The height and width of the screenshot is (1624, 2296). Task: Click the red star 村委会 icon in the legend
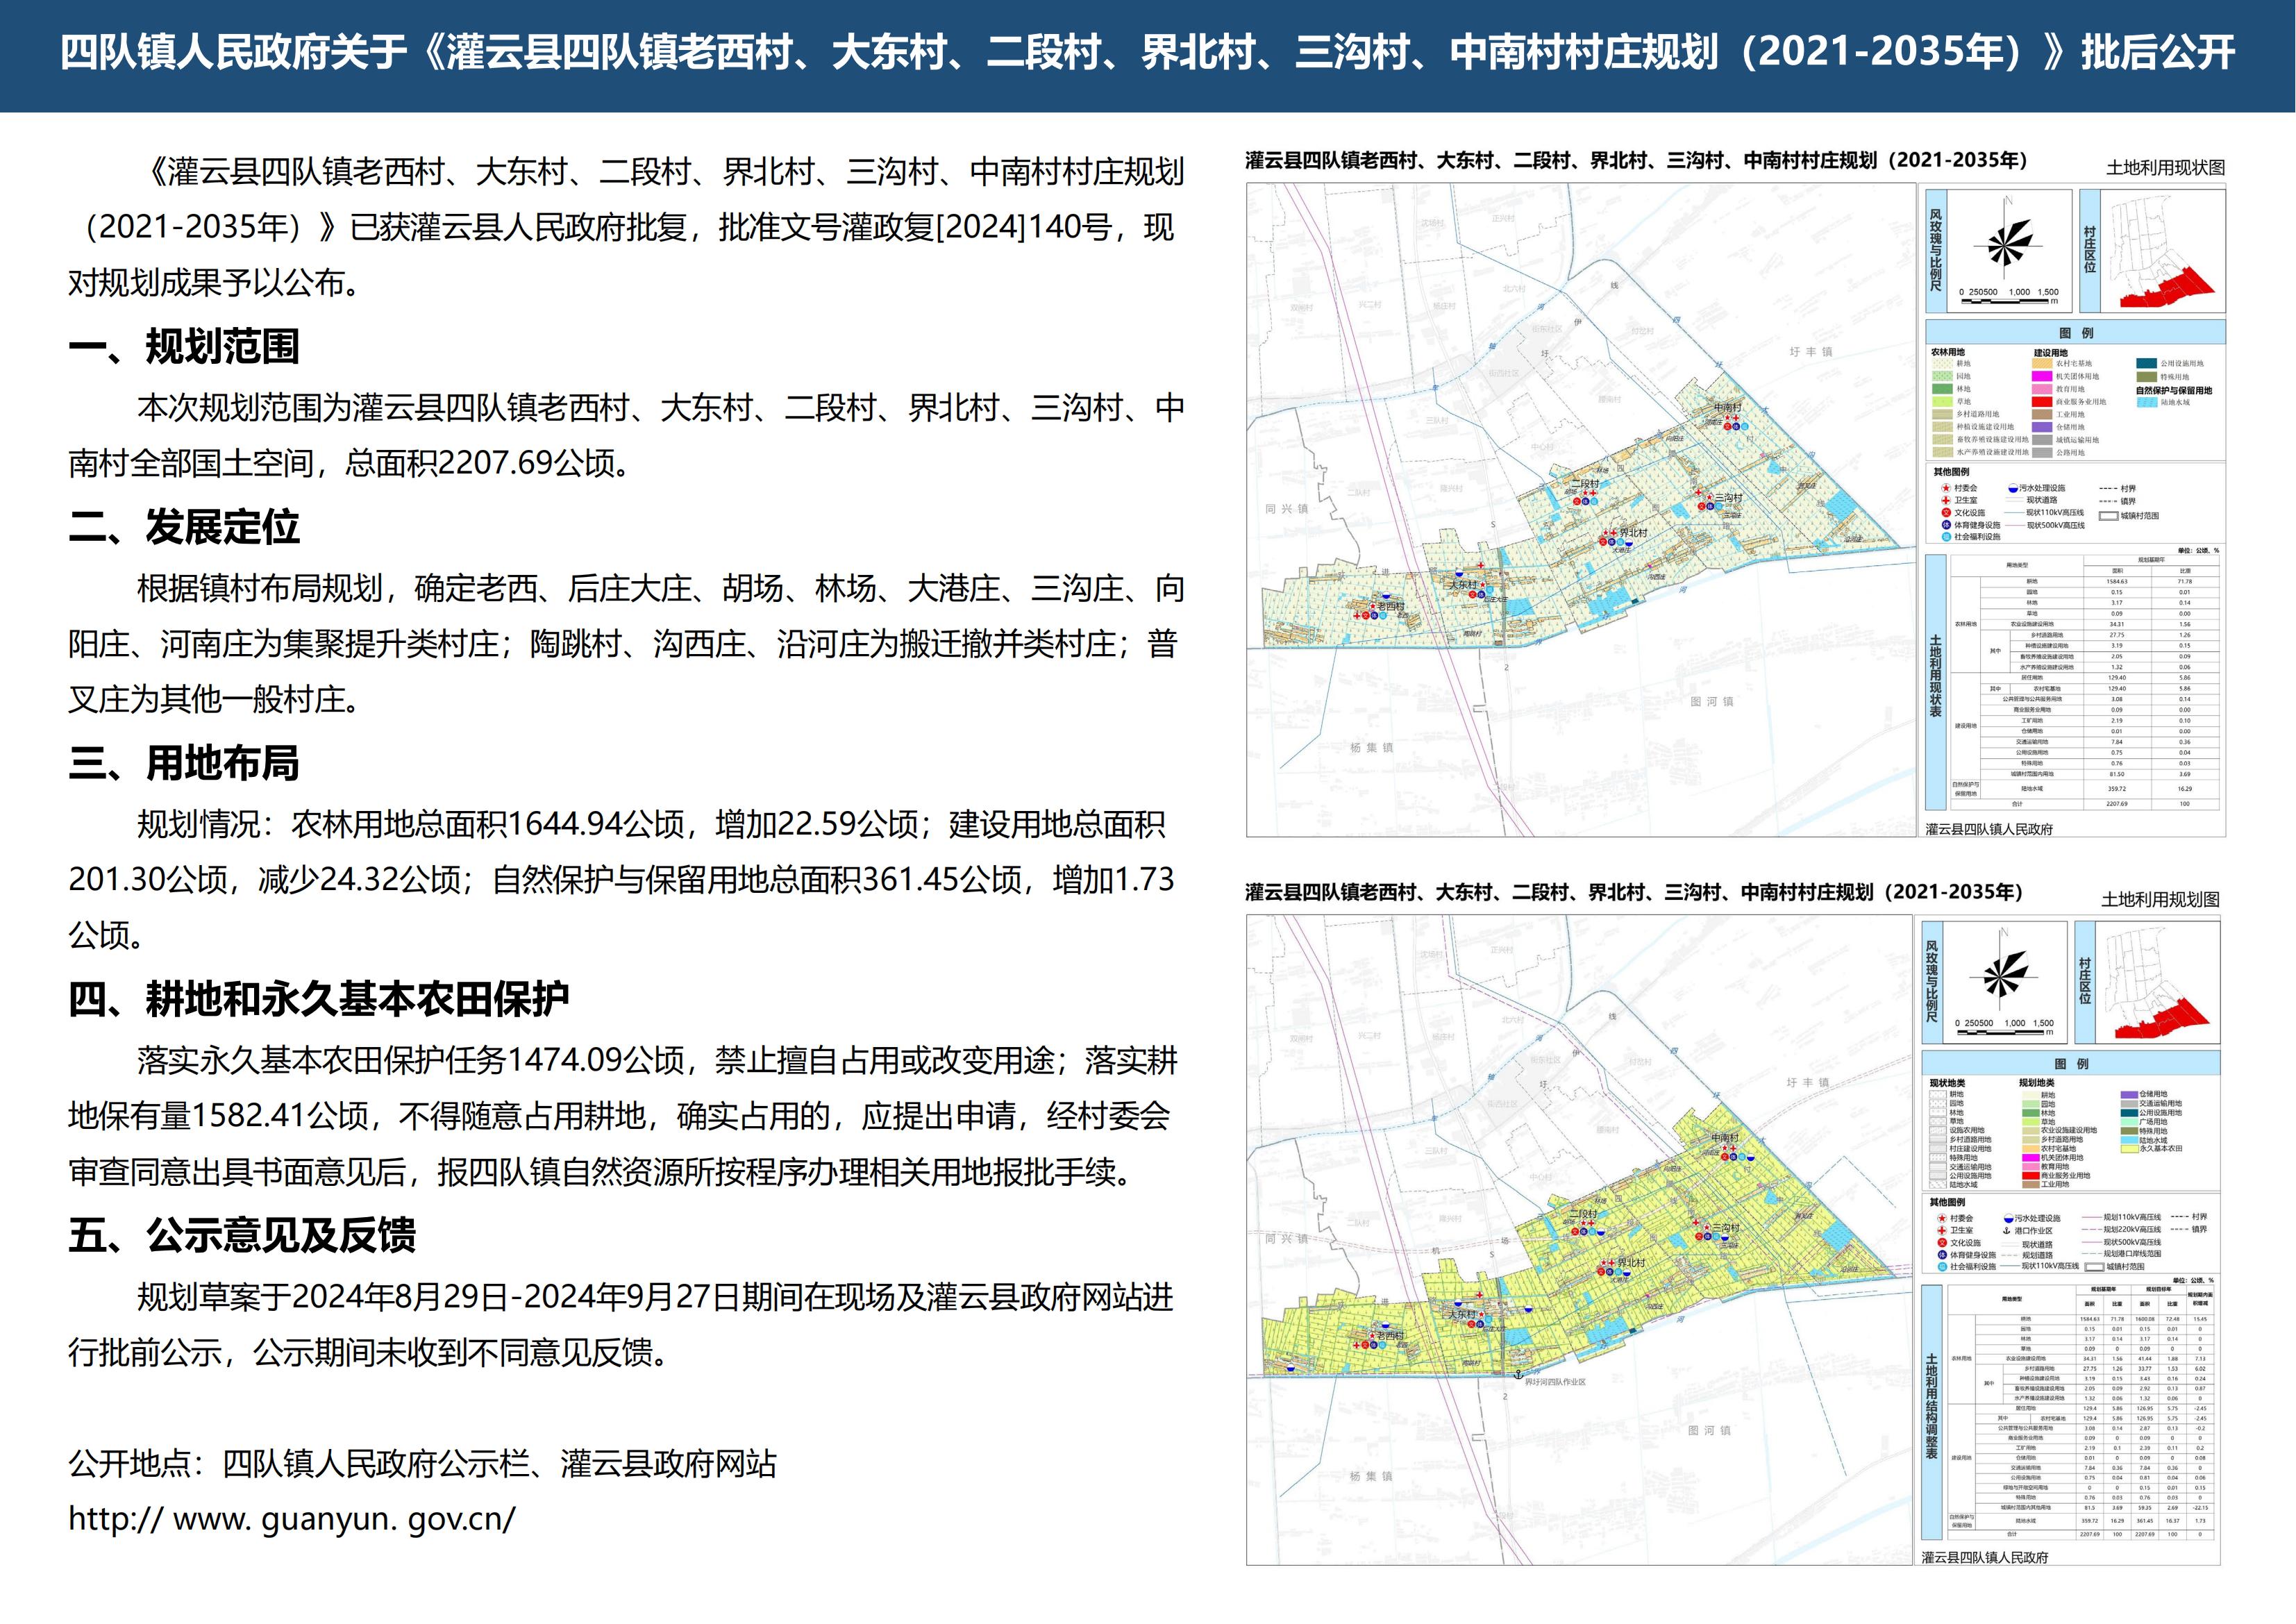pyautogui.click(x=1947, y=489)
